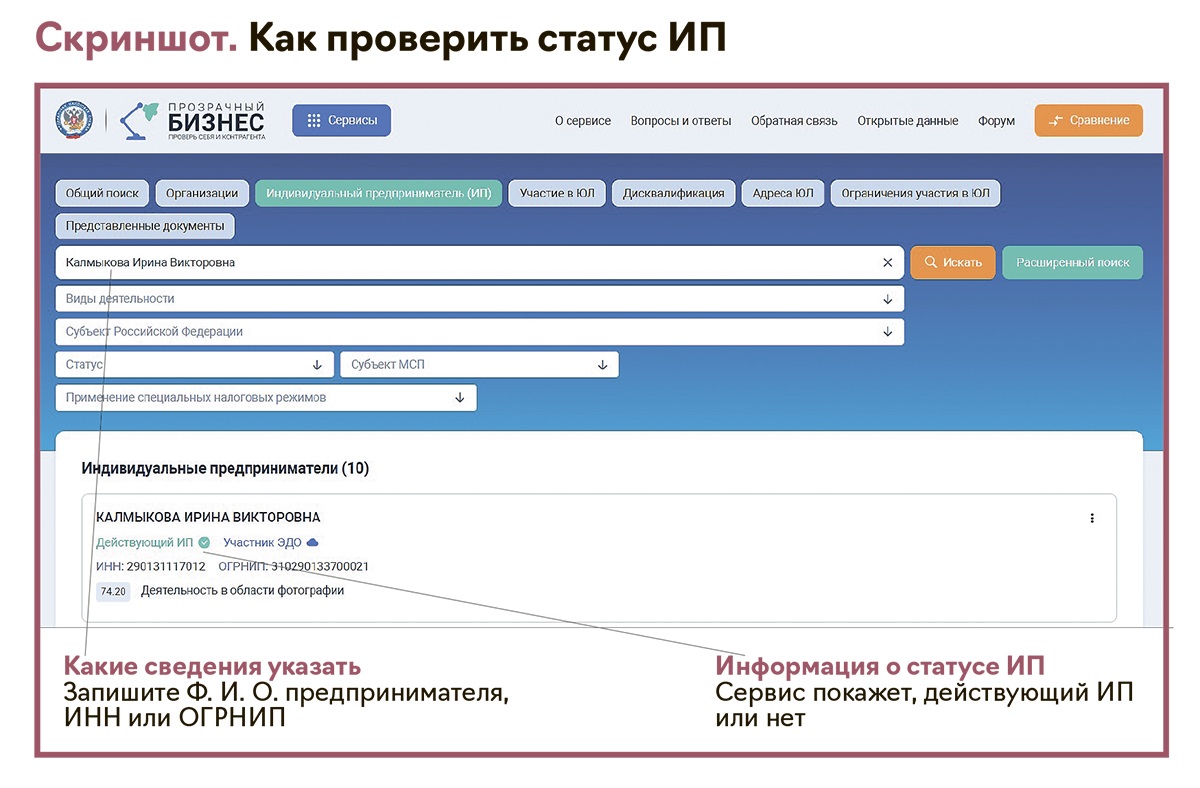The height and width of the screenshot is (788, 1200).
Task: Click the ОГРНИП: 310290133700021 value
Action: tap(293, 566)
